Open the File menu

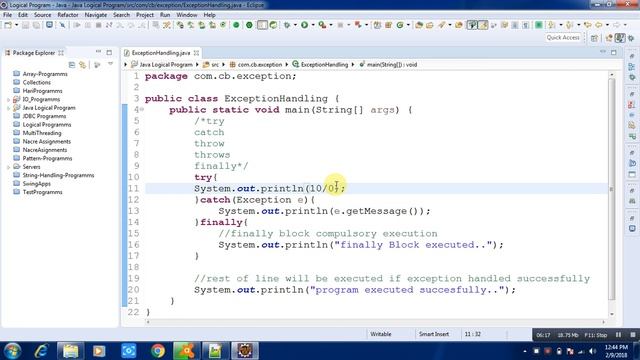point(7,15)
